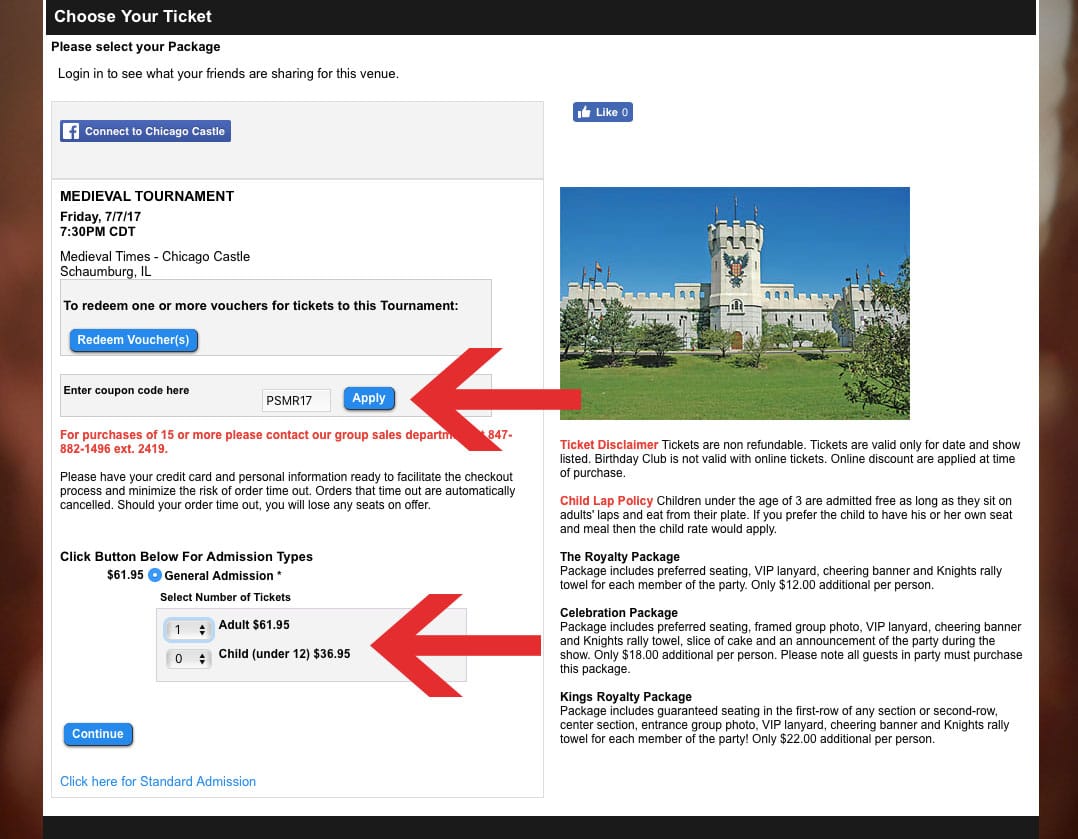Click the Redeem Voucher(s) button
1078x839 pixels.
133,340
